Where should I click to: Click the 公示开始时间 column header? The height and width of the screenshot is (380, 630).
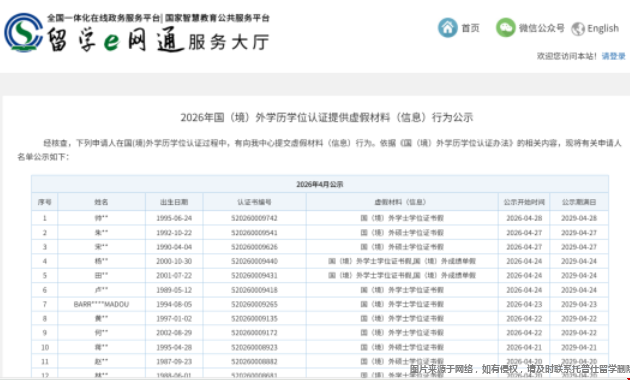tap(524, 202)
